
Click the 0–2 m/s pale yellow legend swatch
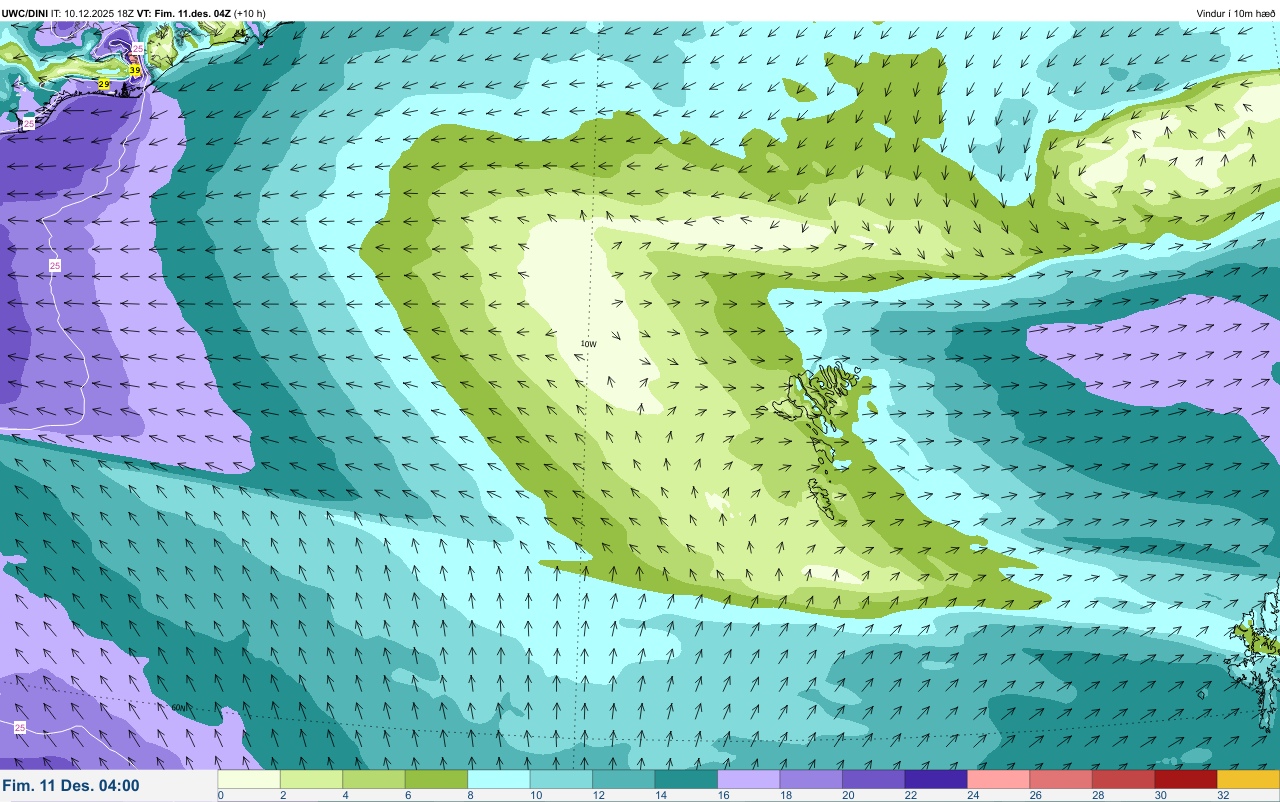click(x=249, y=779)
